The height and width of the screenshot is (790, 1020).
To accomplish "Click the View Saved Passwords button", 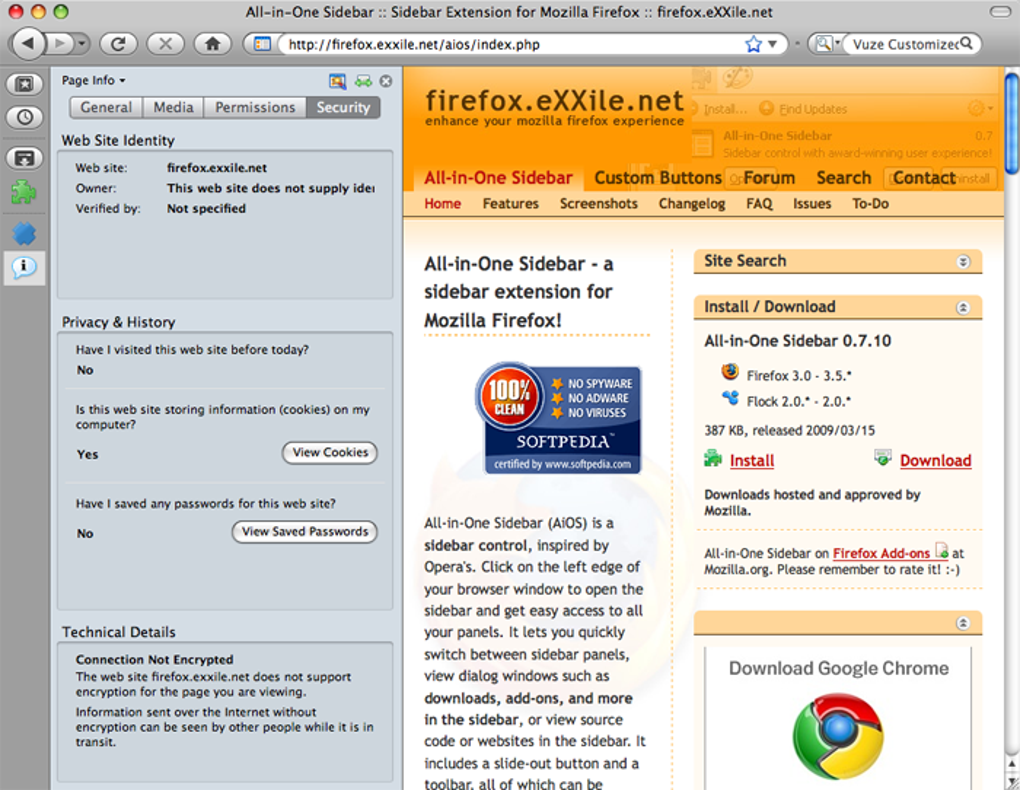I will click(304, 532).
